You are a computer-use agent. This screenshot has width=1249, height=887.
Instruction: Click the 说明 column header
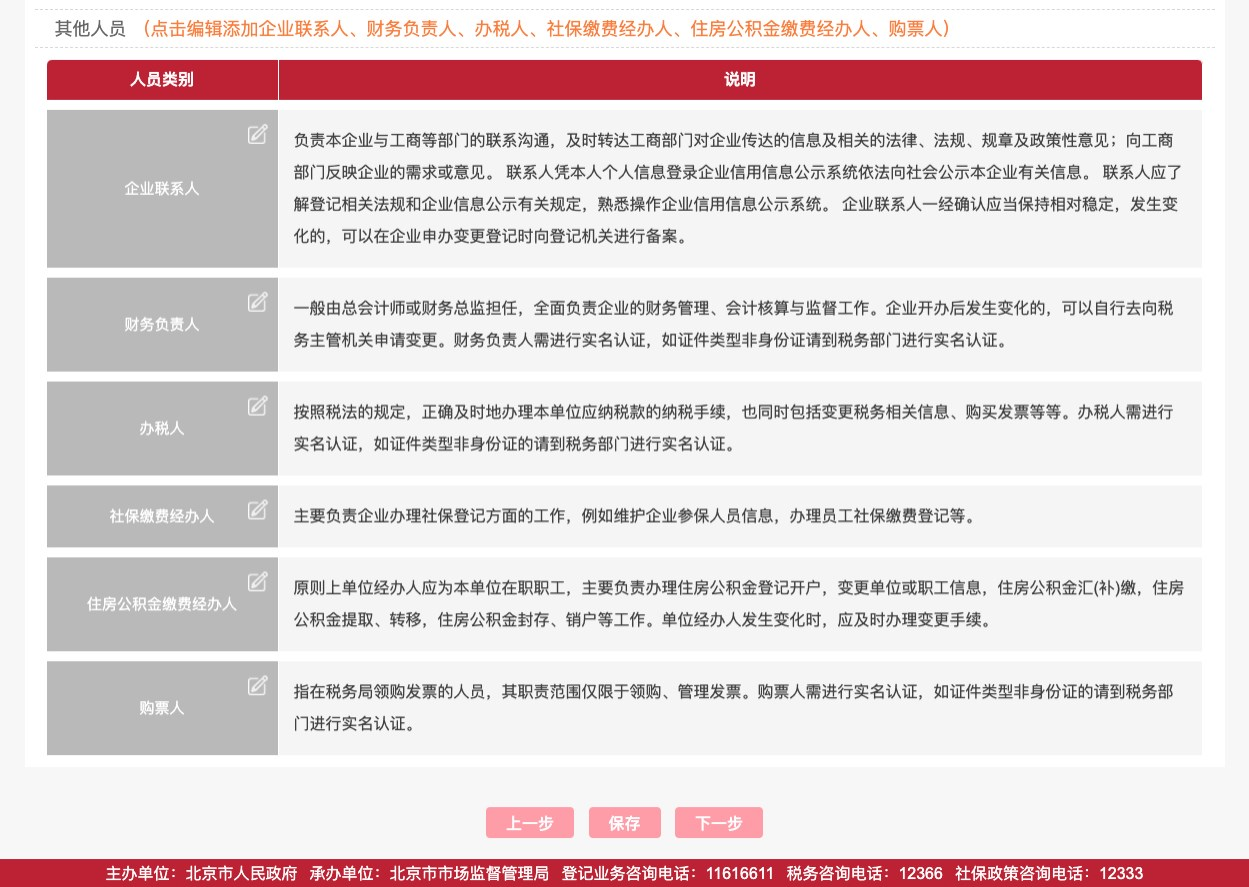coord(739,80)
